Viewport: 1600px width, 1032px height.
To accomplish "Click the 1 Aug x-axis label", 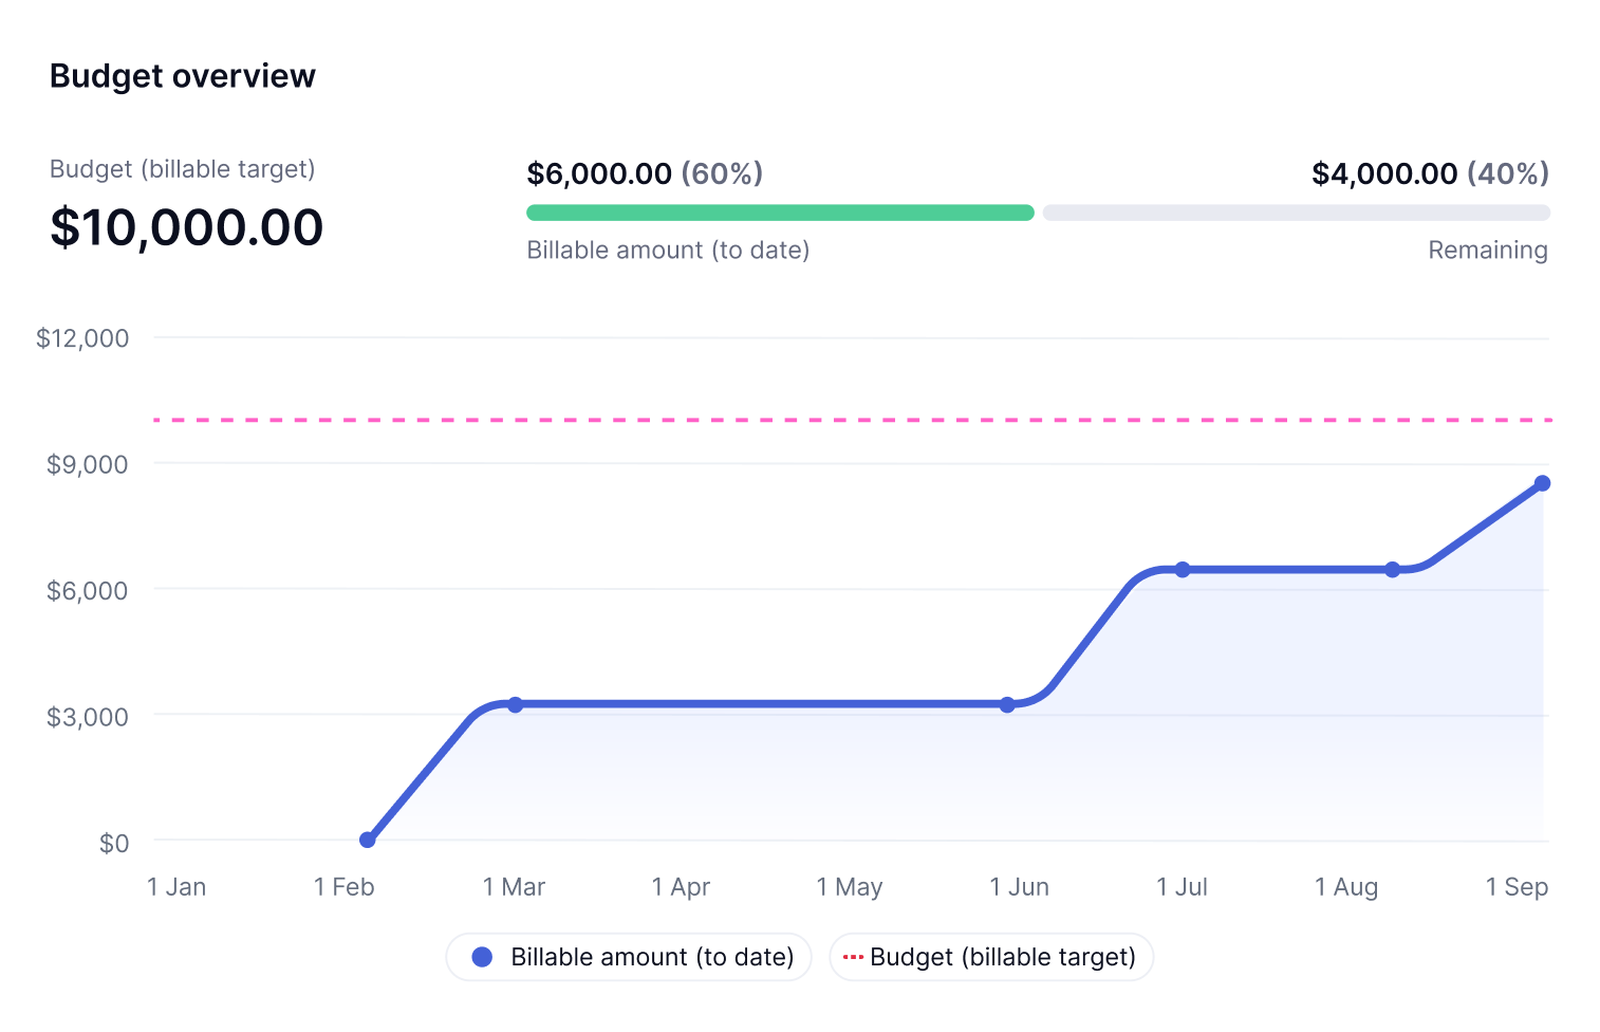I will point(1346,887).
